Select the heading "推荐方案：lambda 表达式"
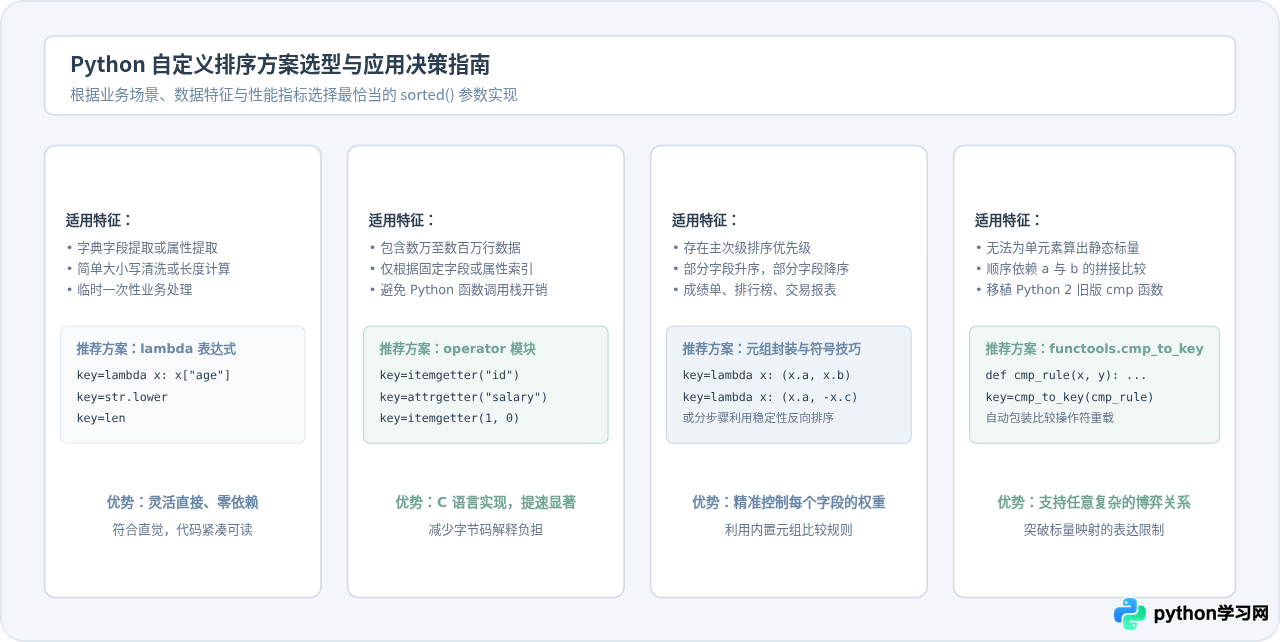1280x642 pixels. 156,349
